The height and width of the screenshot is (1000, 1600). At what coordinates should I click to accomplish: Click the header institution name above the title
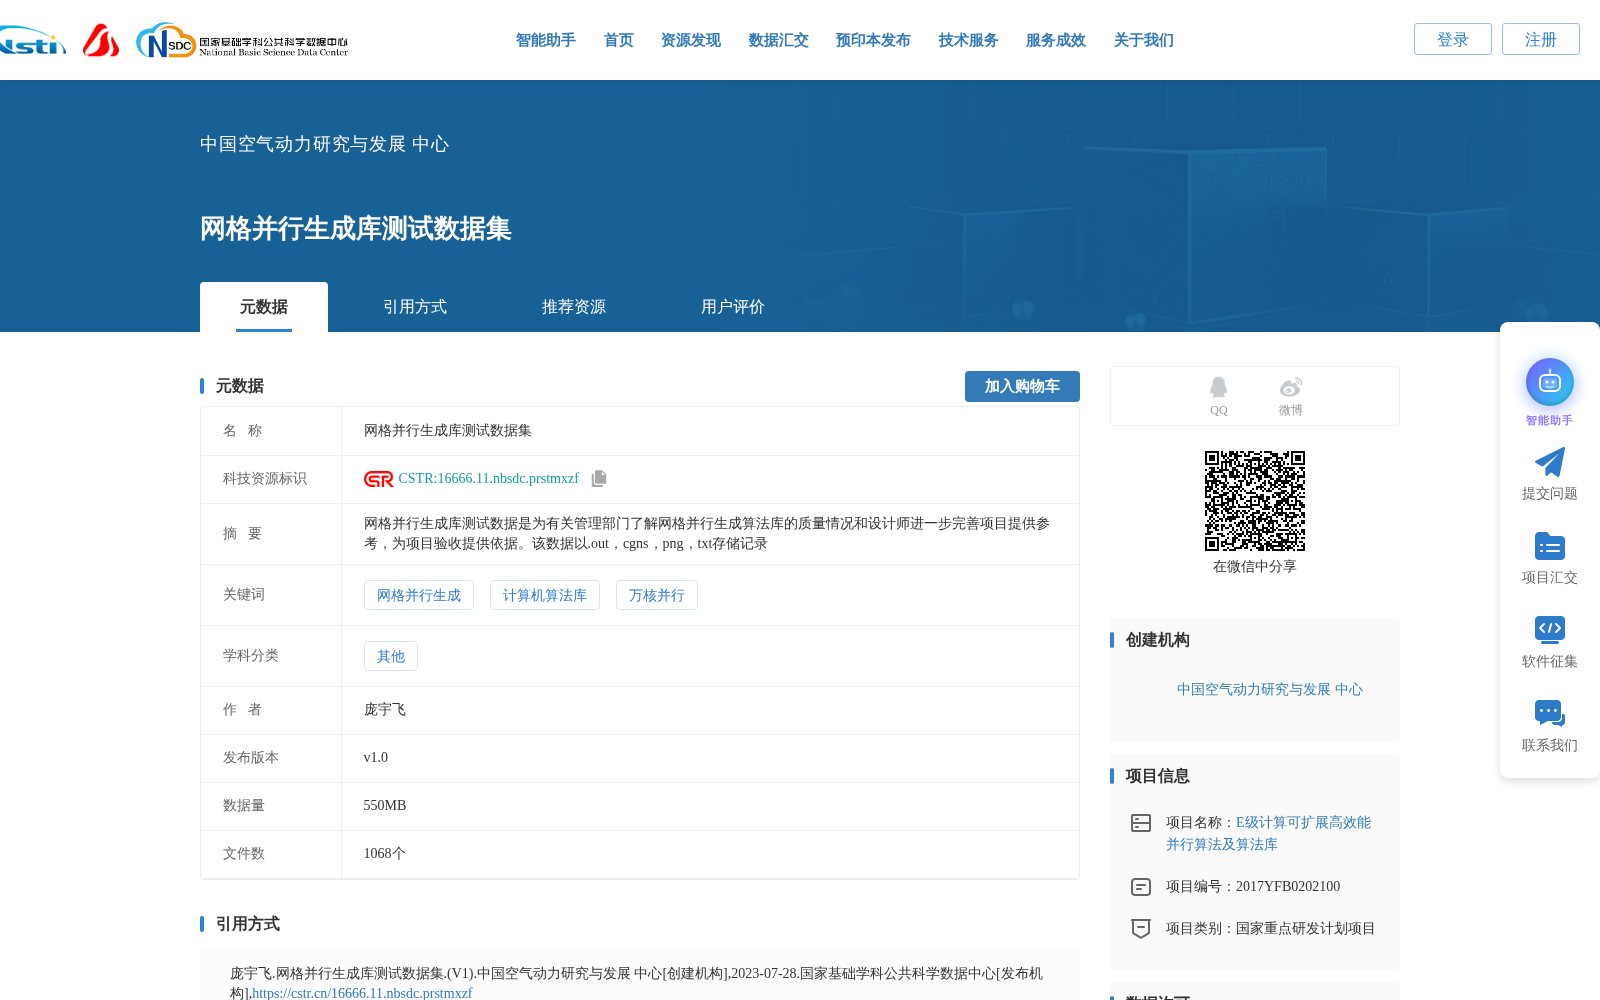tap(325, 144)
